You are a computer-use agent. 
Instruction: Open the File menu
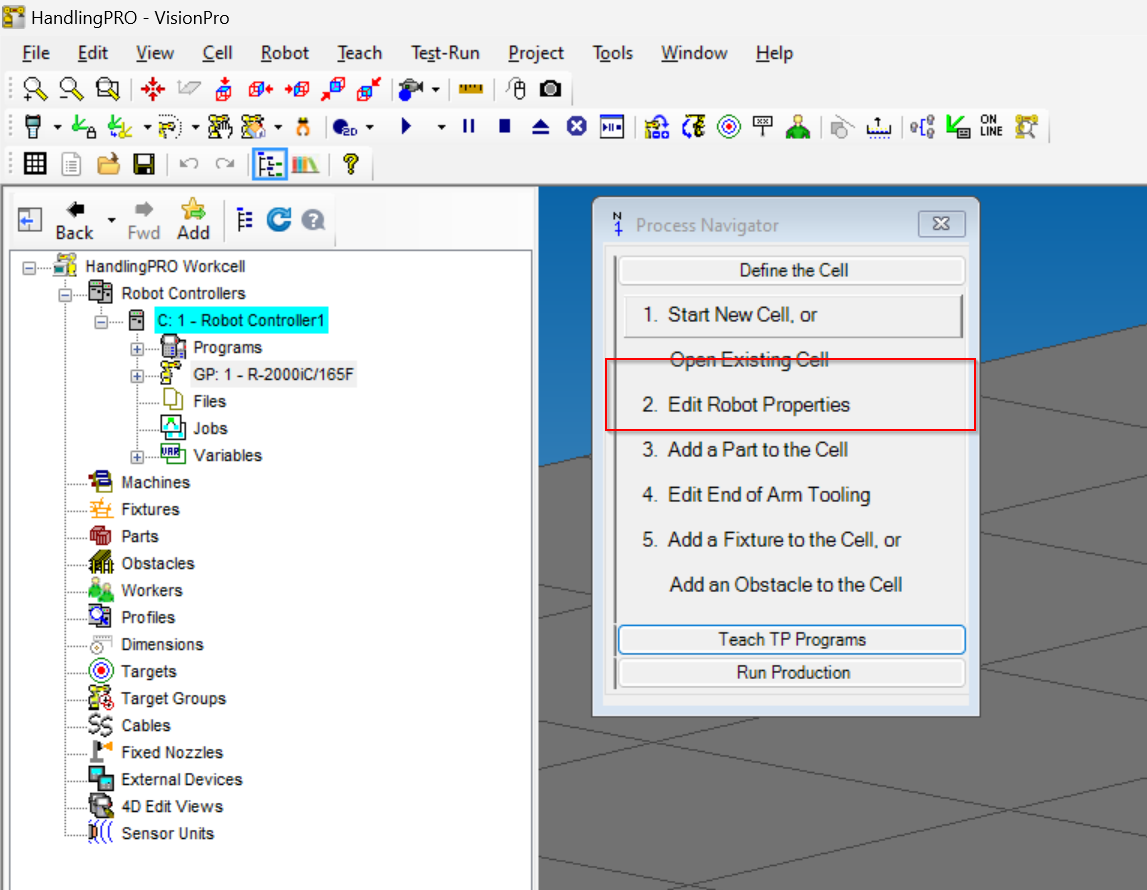[36, 53]
